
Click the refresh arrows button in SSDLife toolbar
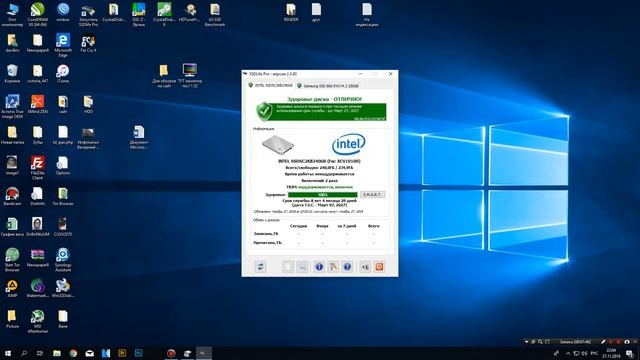(260, 267)
